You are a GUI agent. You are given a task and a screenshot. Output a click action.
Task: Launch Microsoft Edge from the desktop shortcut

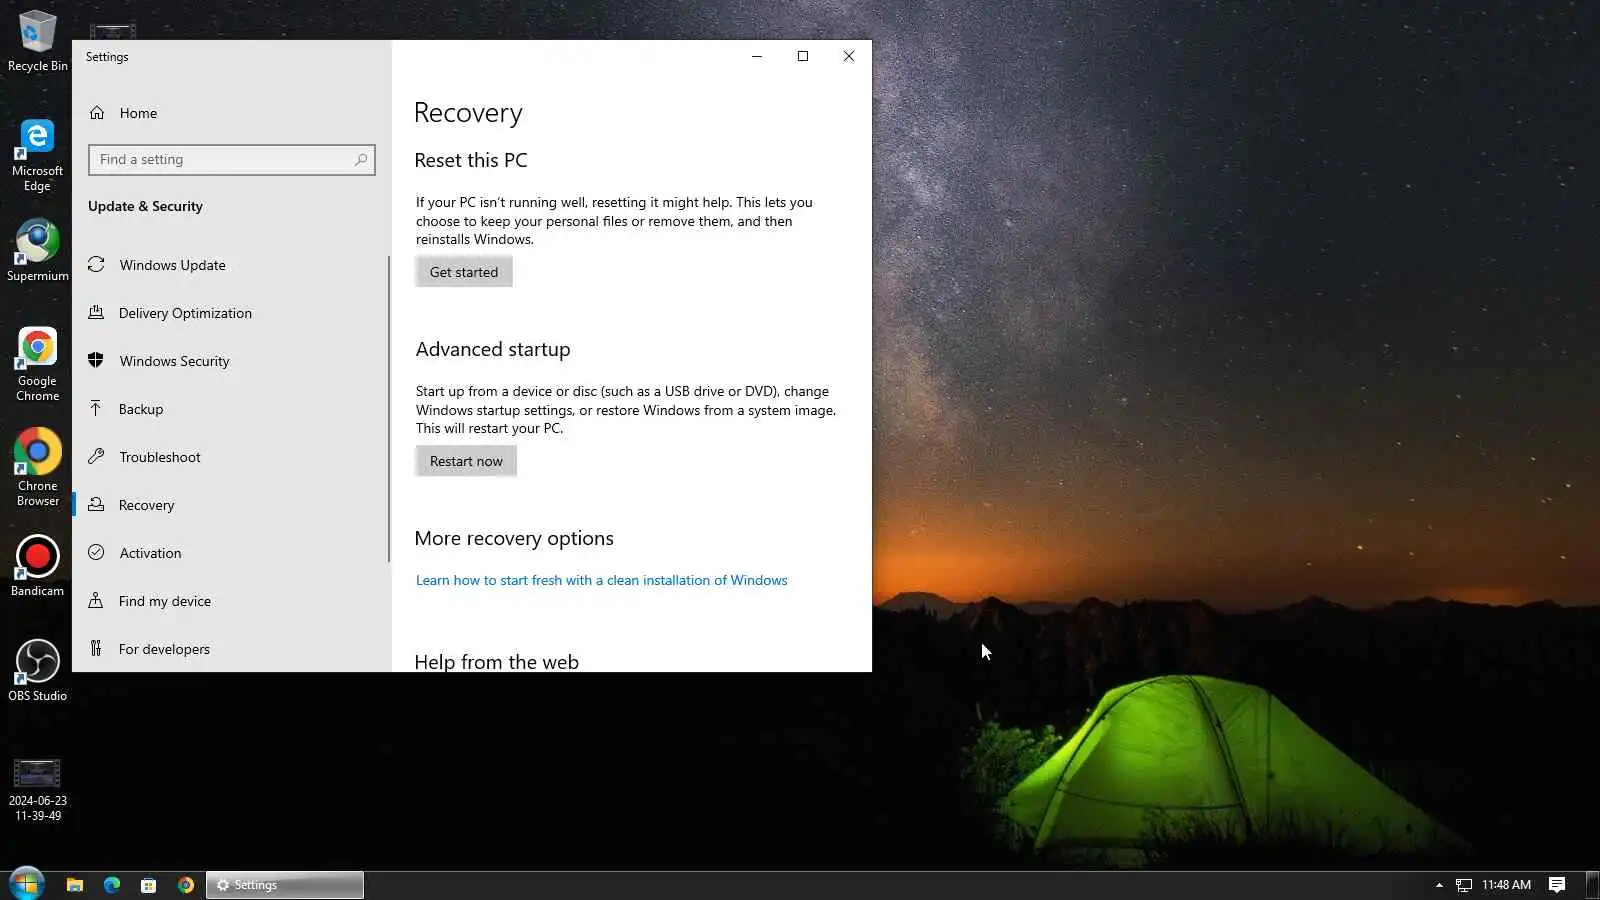click(37, 155)
